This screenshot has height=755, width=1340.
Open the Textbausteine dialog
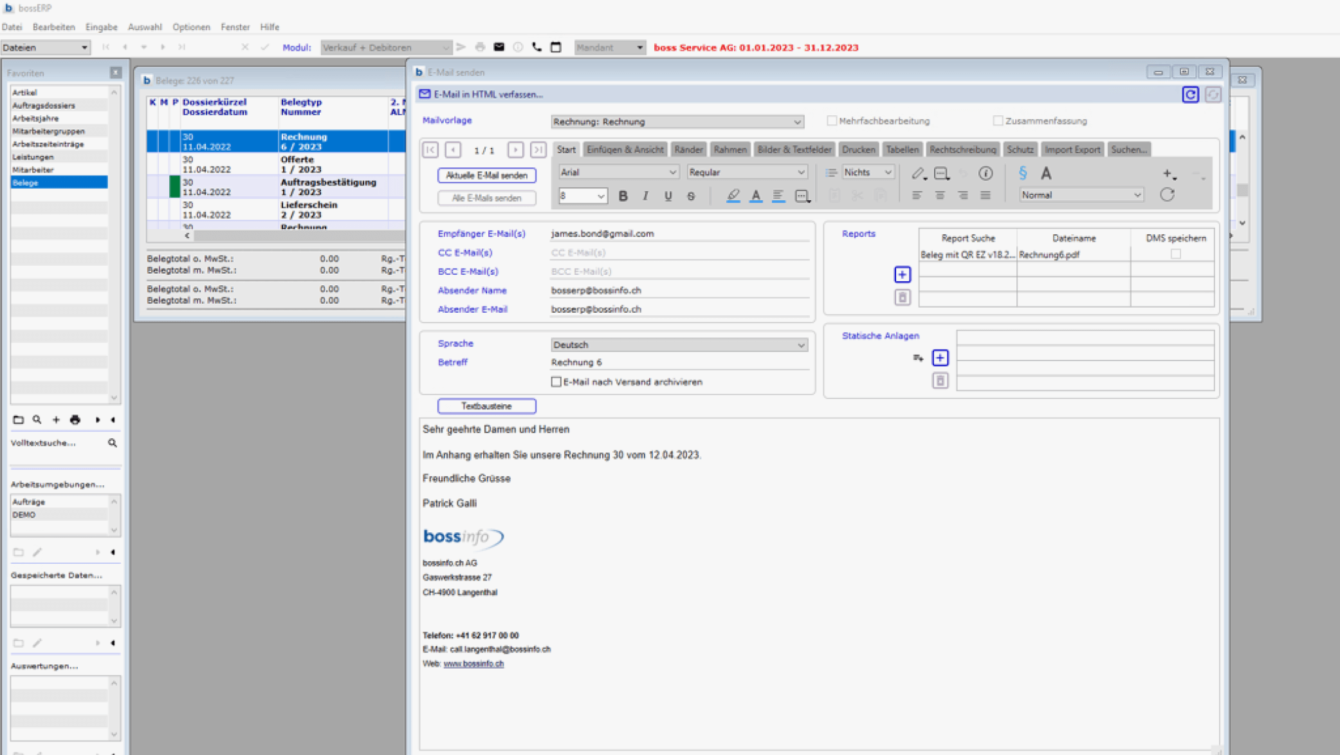[x=486, y=406]
